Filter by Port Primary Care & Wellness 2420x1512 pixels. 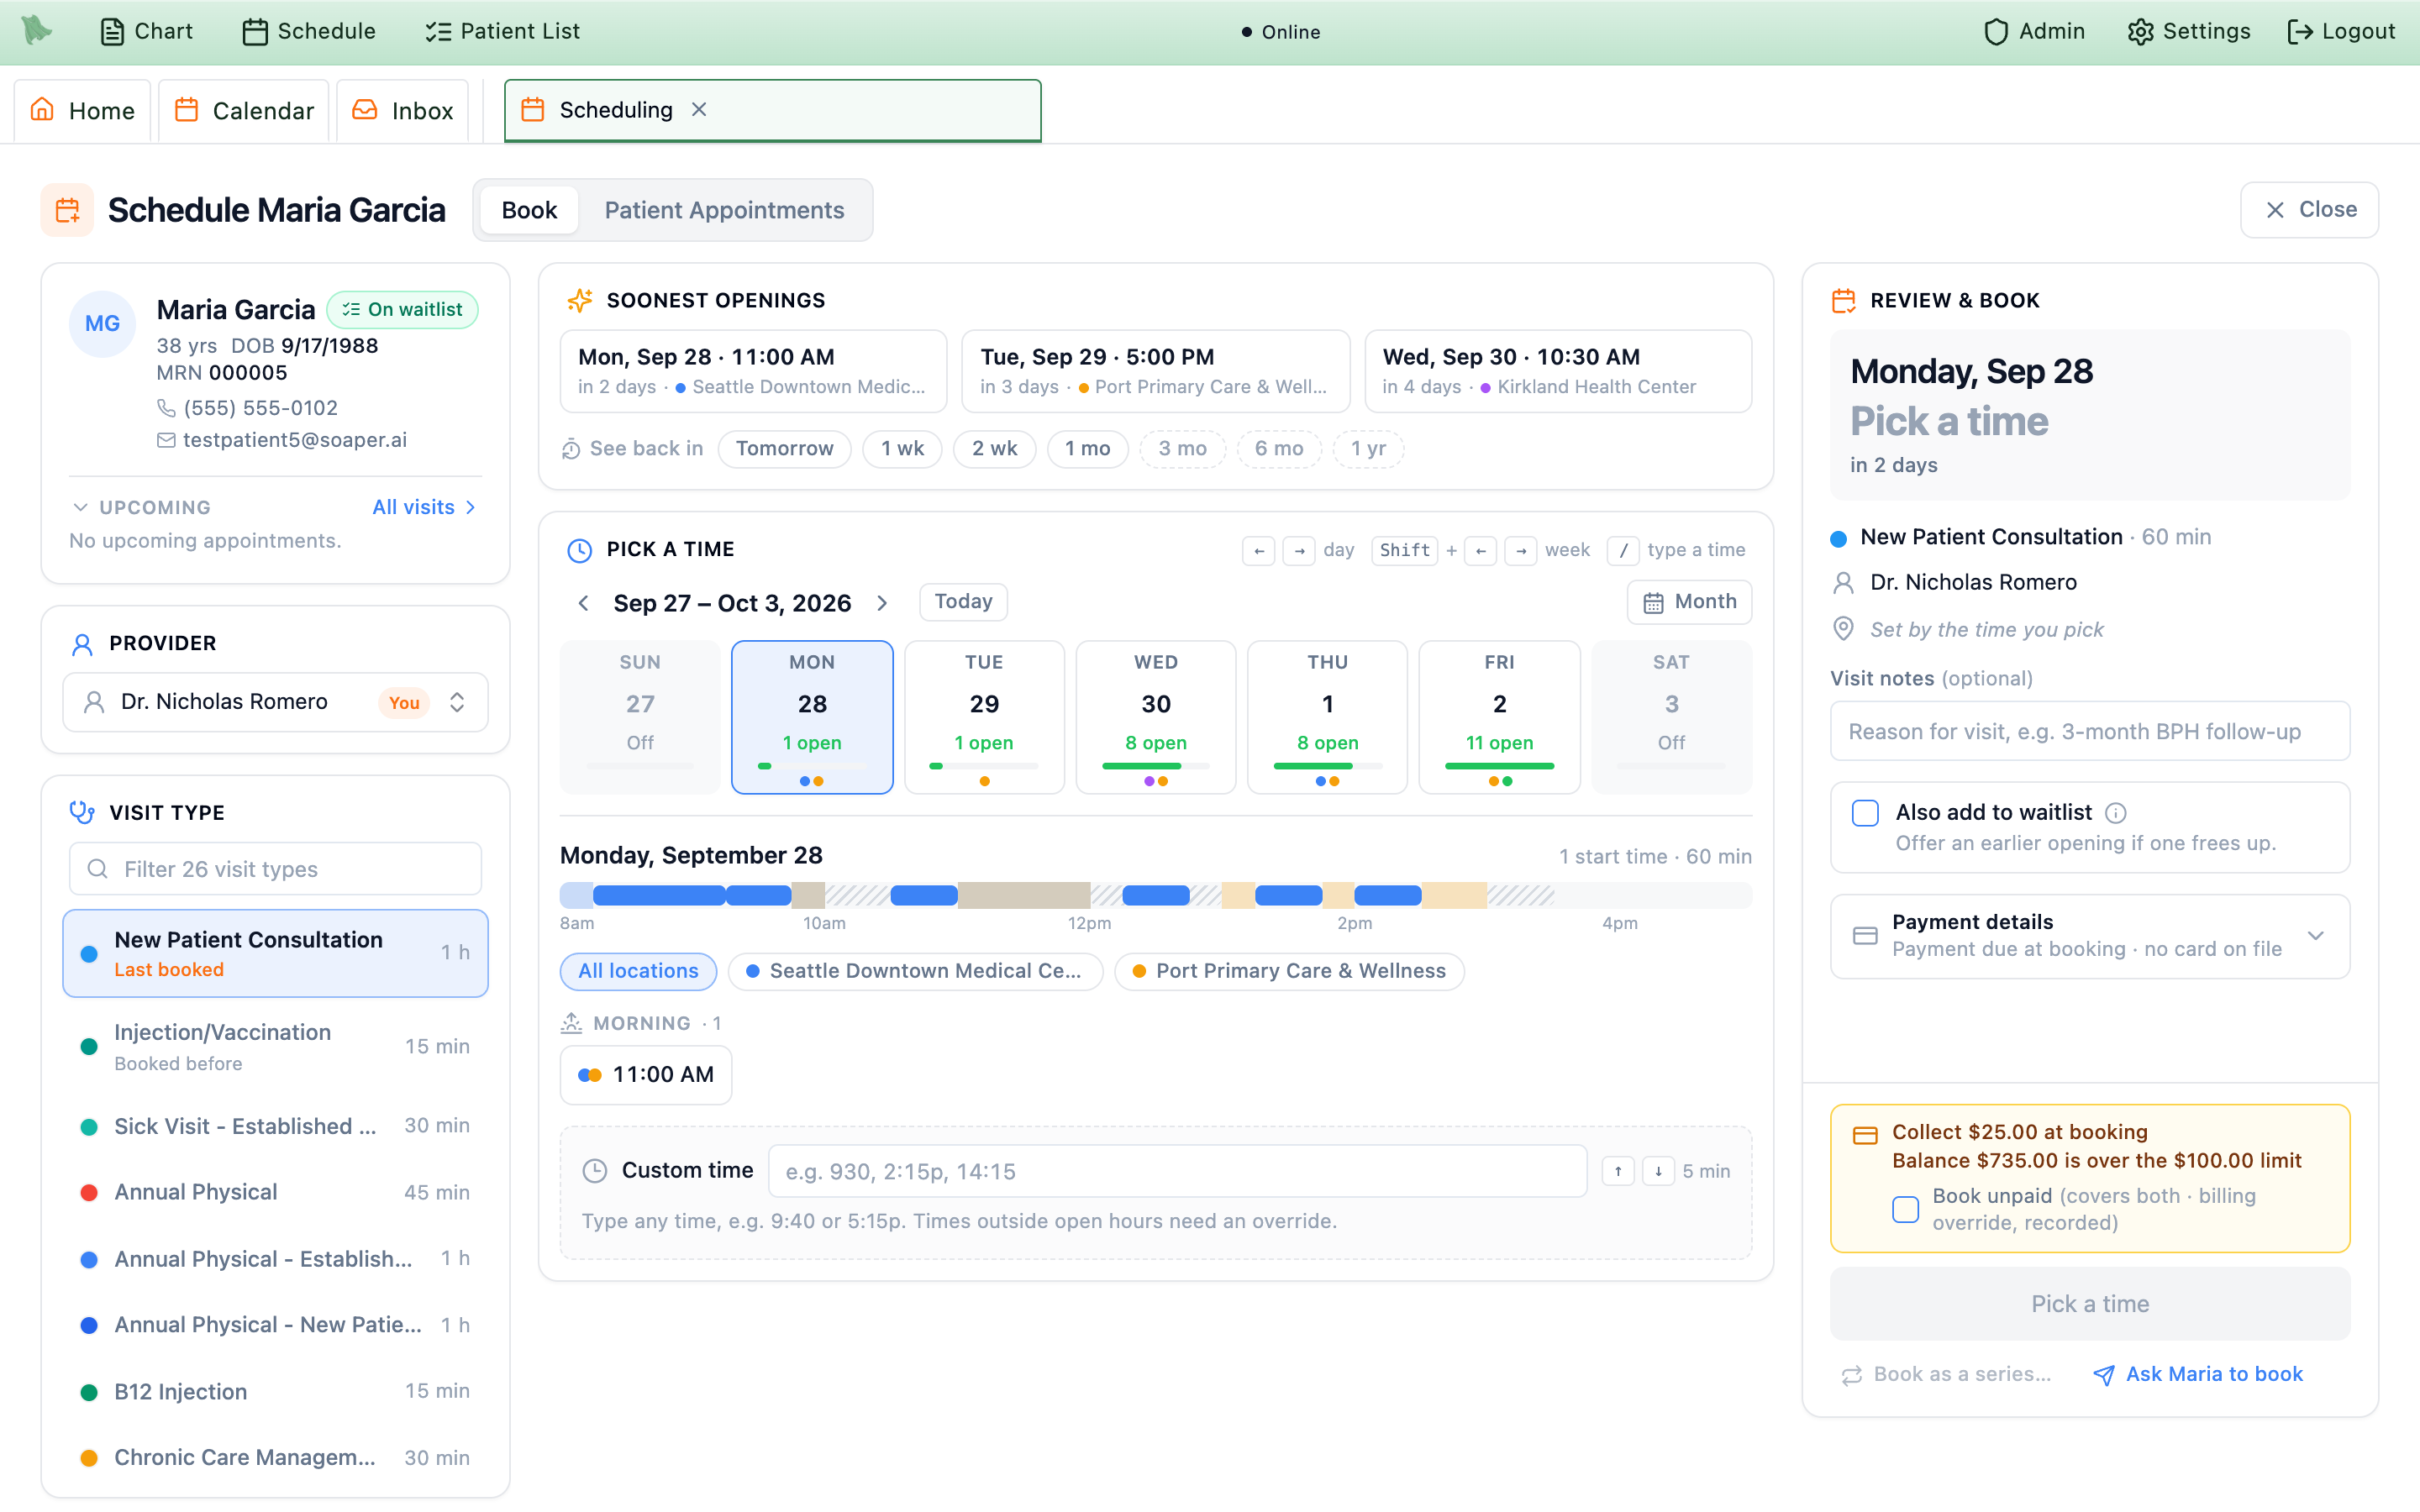[x=1289, y=971]
